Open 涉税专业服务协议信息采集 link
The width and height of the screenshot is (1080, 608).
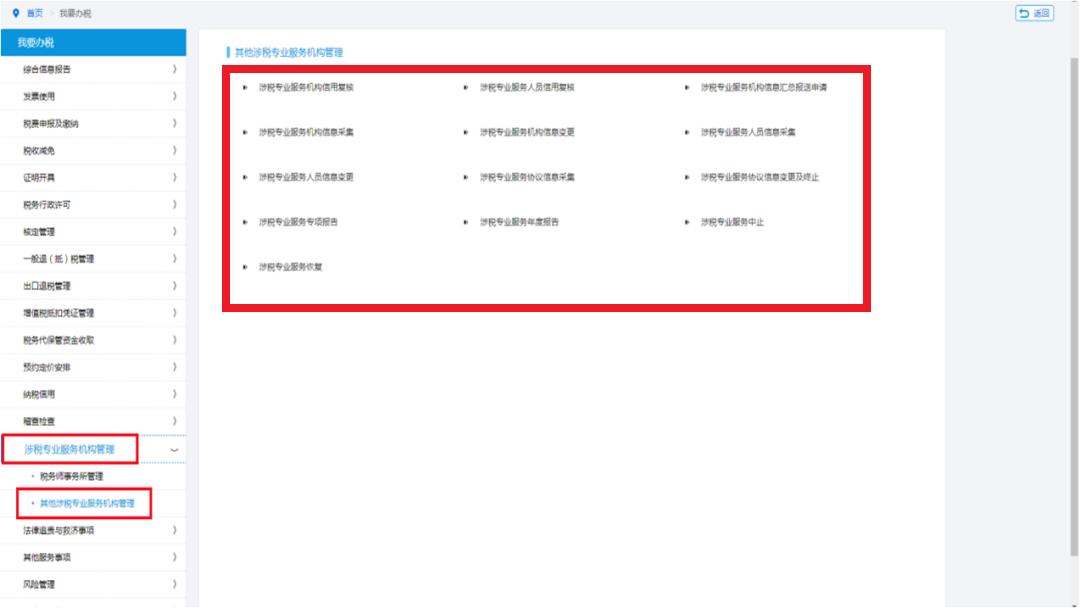[527, 178]
